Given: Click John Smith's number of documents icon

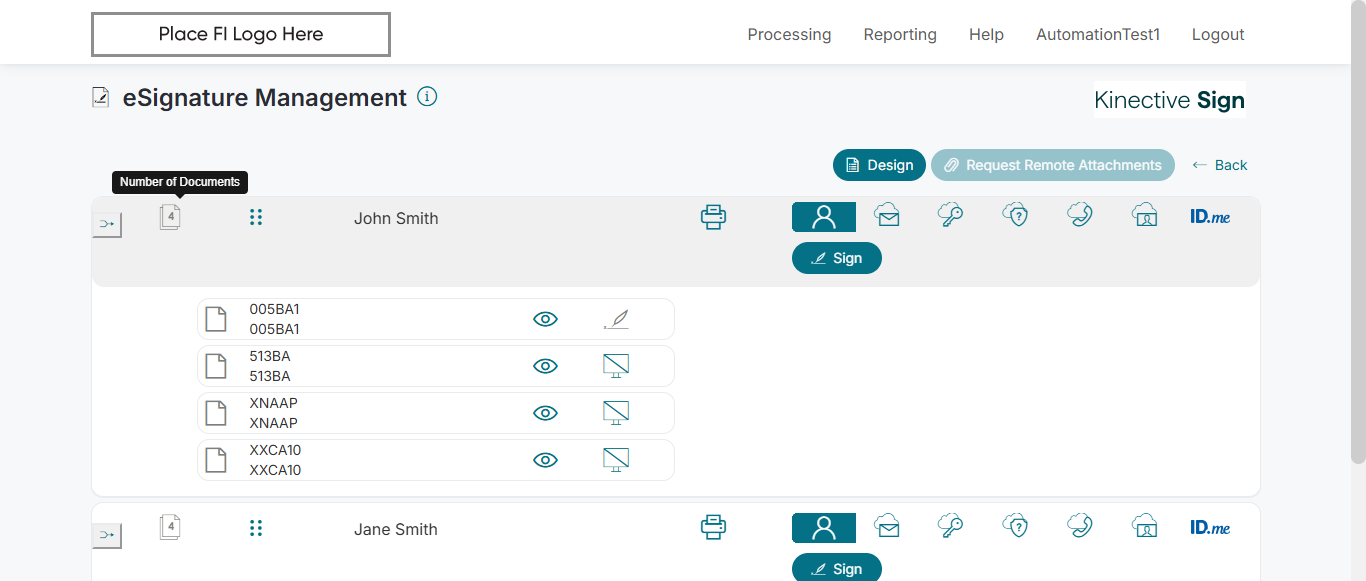Looking at the screenshot, I should [170, 217].
